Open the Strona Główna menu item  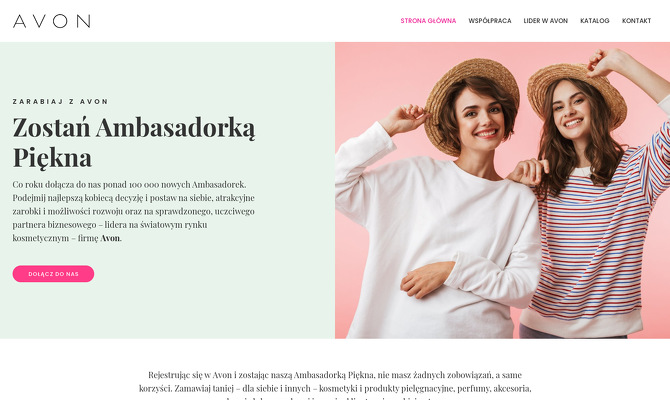tap(428, 21)
